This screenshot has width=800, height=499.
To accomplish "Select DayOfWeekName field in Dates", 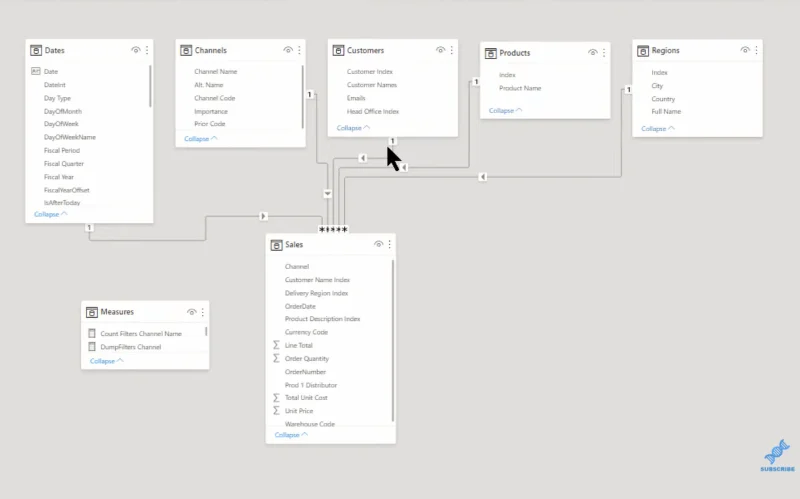I will pyautogui.click(x=70, y=137).
